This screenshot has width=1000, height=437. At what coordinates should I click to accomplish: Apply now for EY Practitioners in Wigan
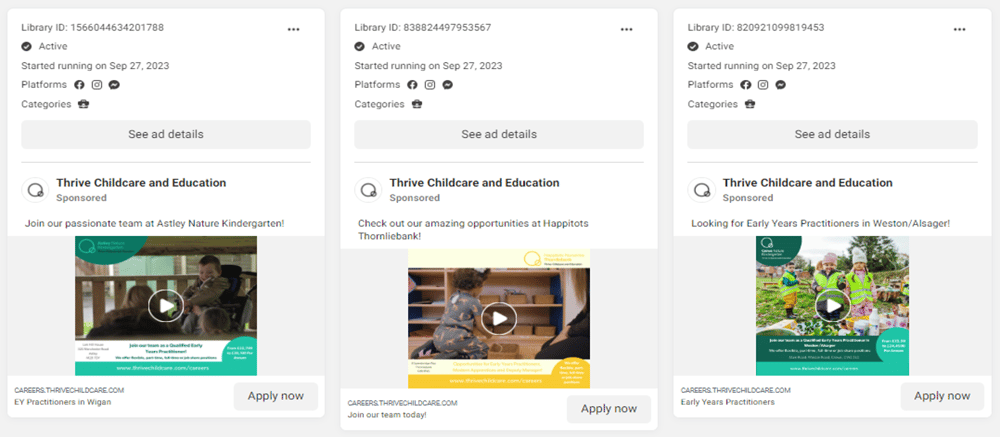coord(276,396)
